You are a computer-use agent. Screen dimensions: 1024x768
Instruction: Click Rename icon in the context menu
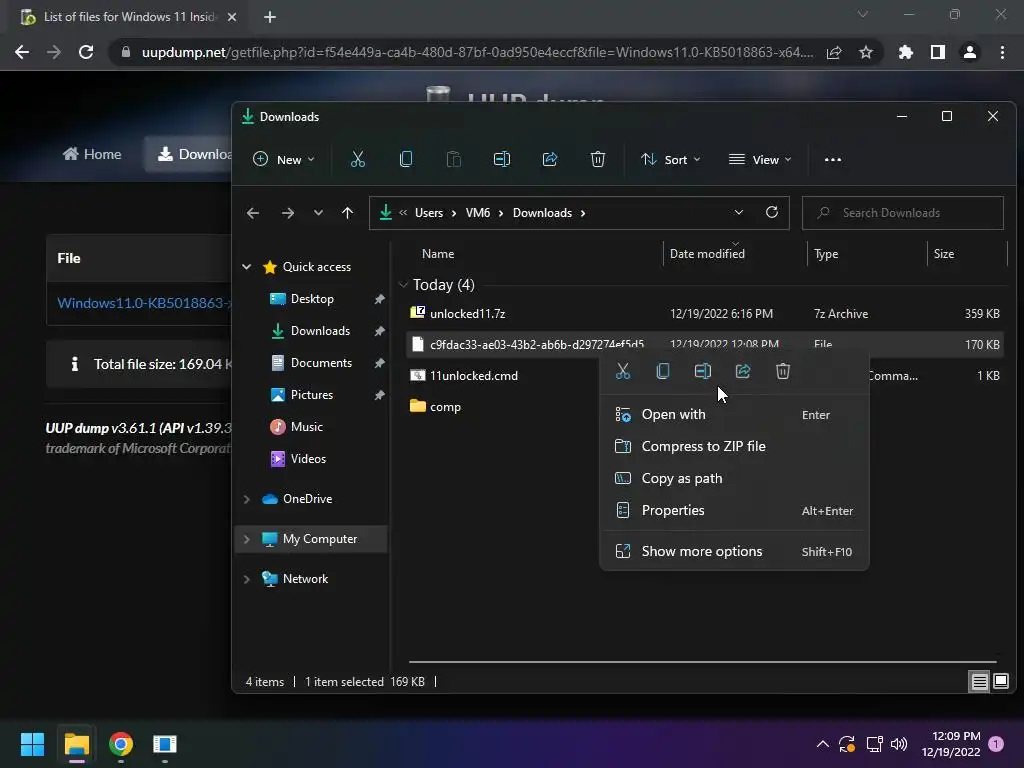tap(703, 372)
